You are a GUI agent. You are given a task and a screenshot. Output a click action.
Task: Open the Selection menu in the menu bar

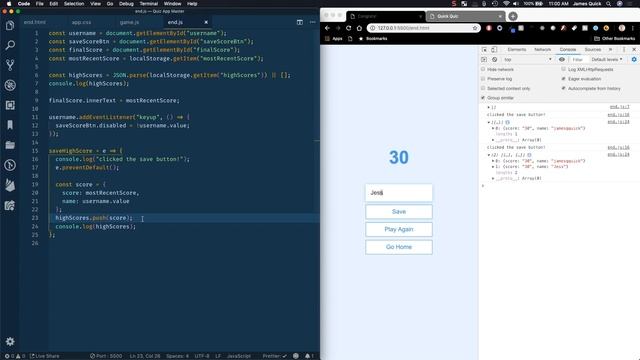point(74,4)
